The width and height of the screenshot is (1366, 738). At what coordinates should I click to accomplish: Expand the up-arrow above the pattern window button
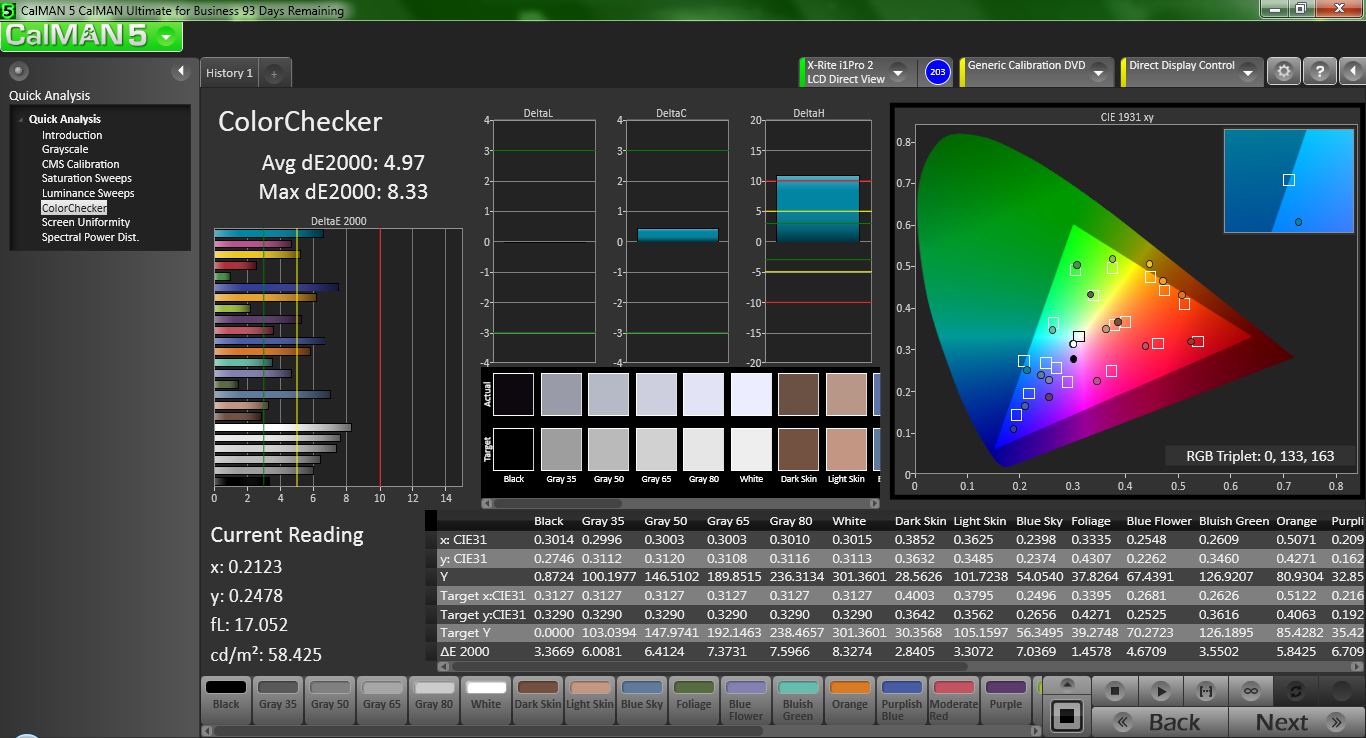coord(1068,686)
